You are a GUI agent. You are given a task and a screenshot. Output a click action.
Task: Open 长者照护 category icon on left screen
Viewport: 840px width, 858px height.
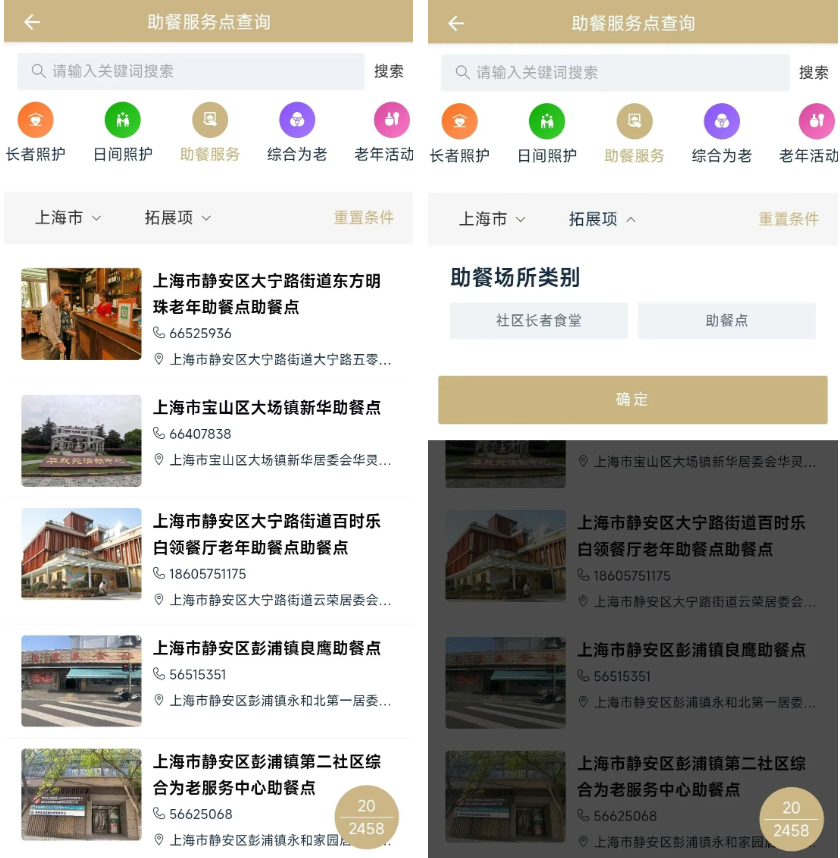point(35,121)
